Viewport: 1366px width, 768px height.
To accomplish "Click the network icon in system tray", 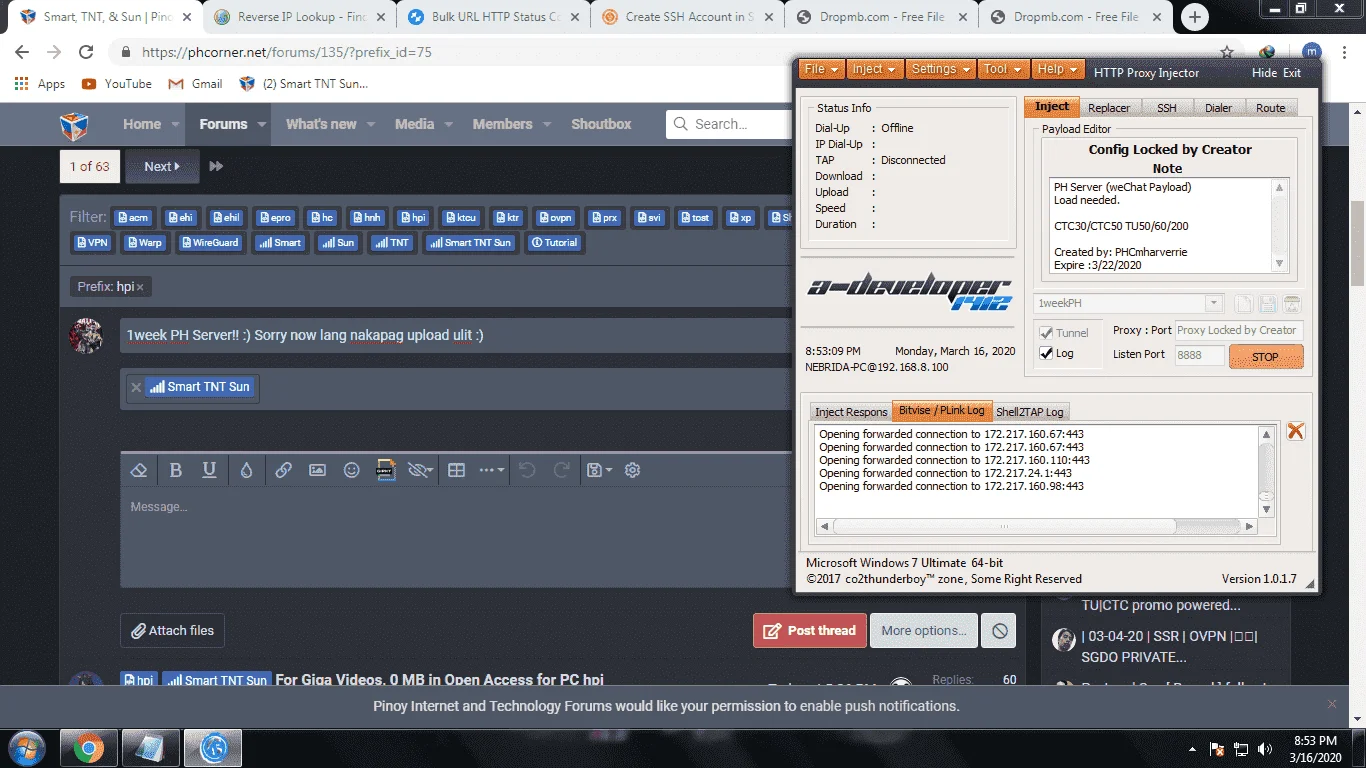I will click(x=1241, y=749).
